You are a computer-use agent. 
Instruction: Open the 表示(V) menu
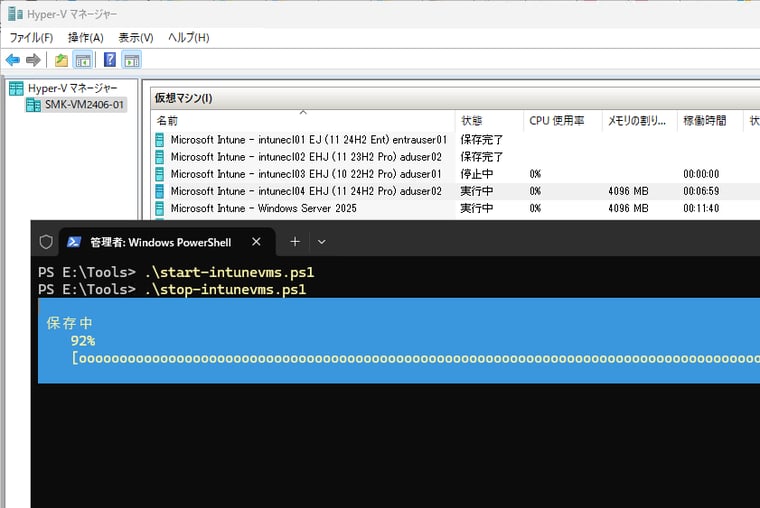pos(136,37)
